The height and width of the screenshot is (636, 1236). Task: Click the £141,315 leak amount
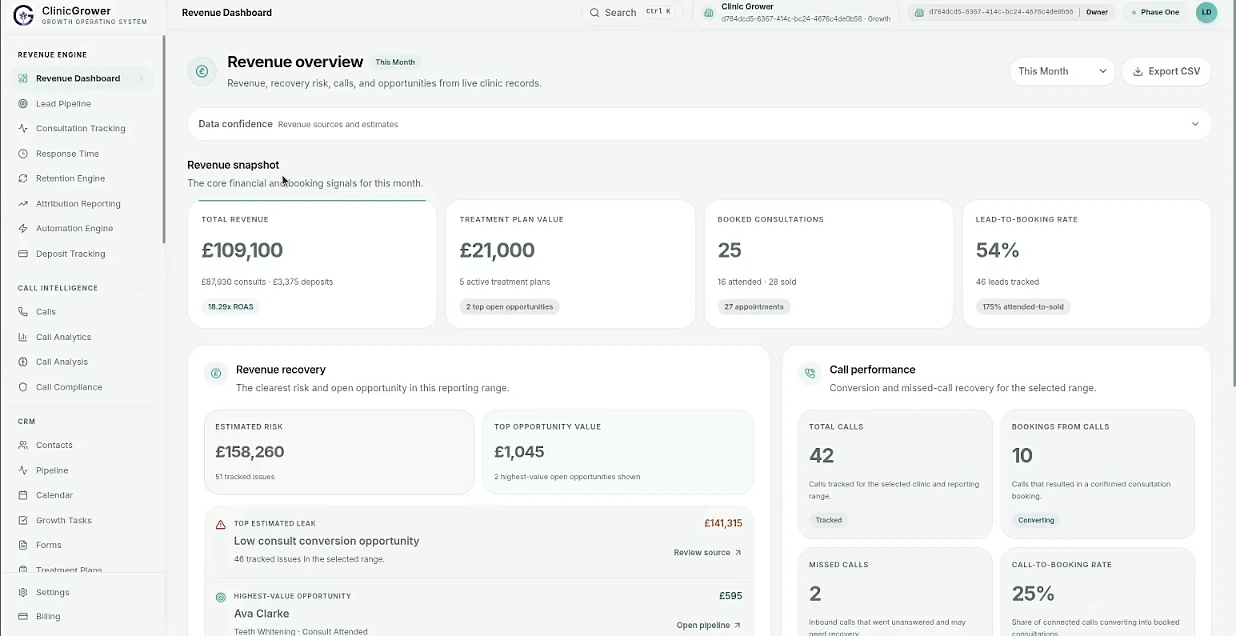[723, 524]
